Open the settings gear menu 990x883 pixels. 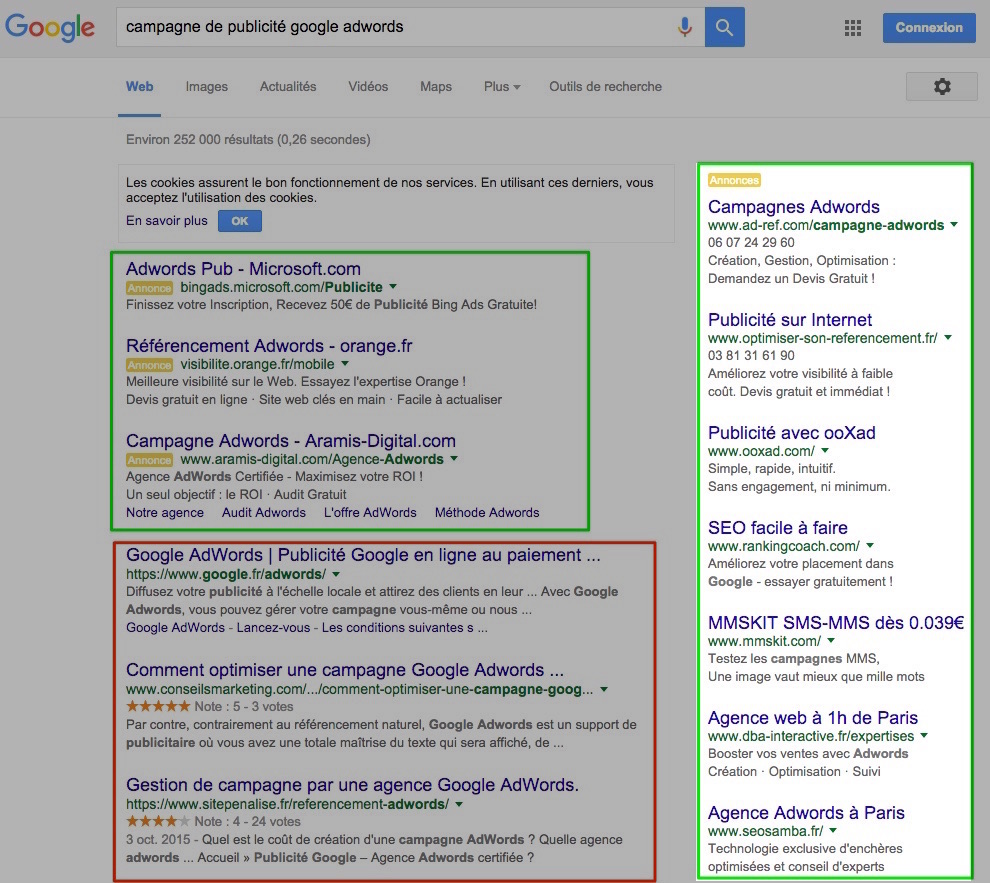click(x=941, y=86)
